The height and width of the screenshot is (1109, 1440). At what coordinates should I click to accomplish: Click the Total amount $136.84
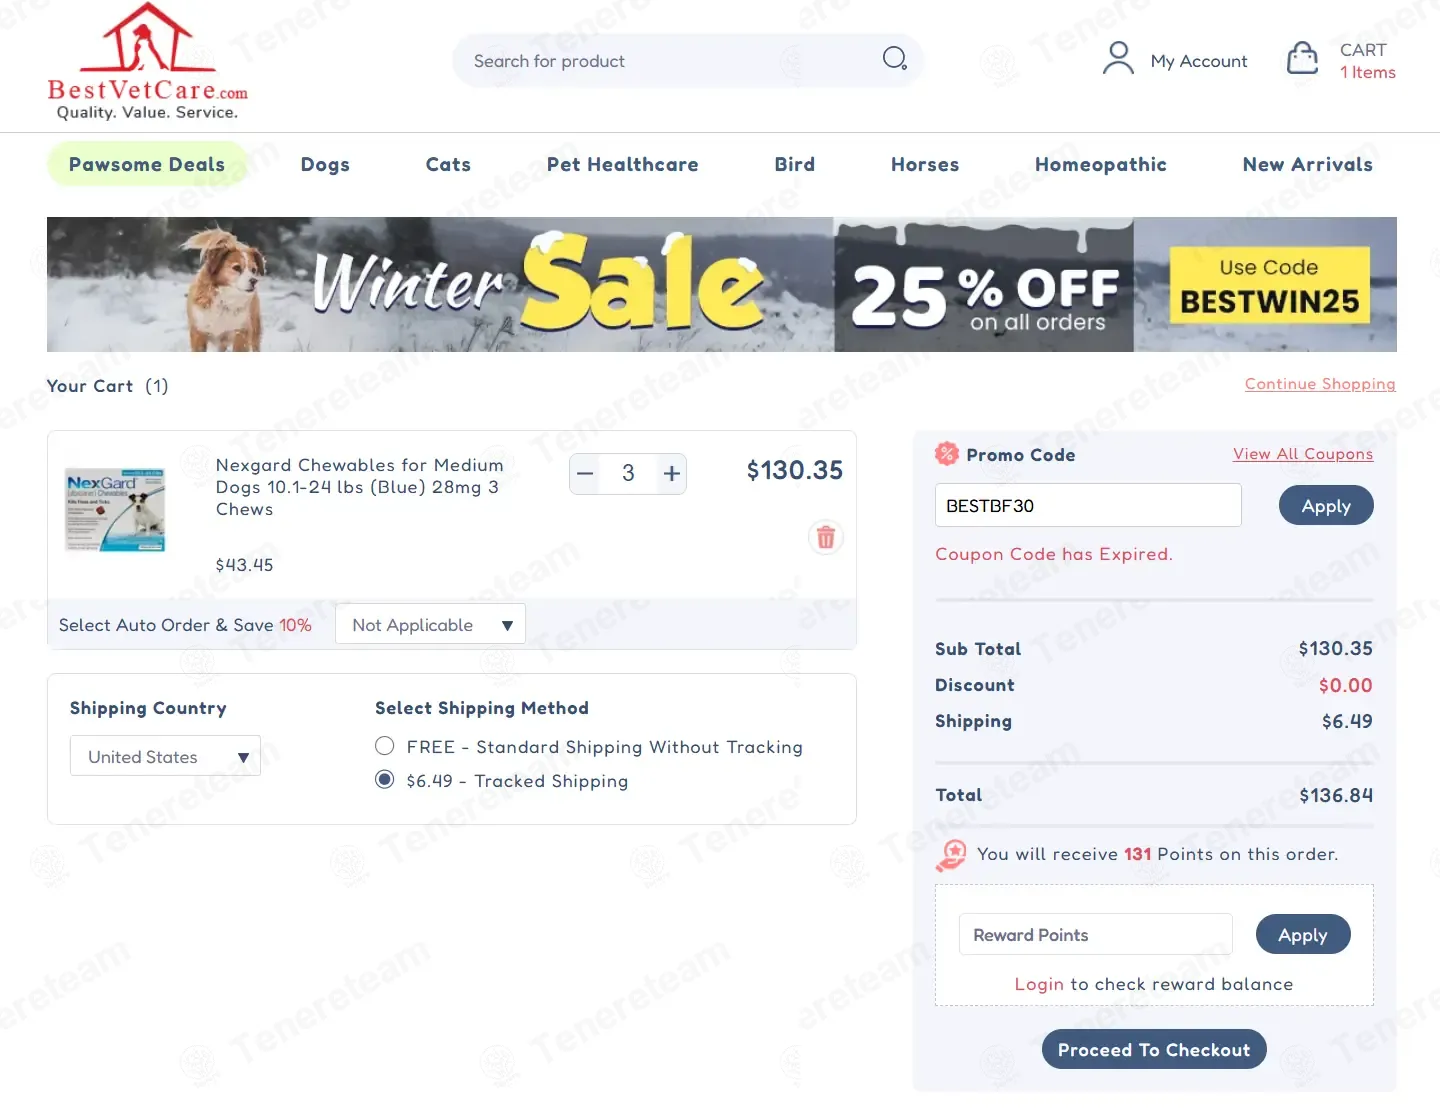click(1336, 795)
